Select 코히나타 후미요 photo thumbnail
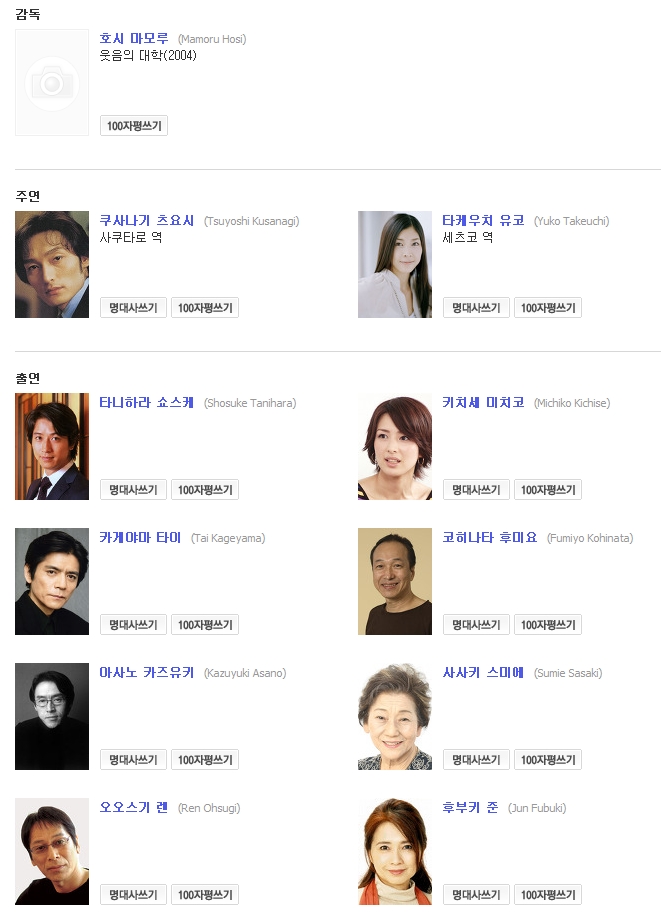 (395, 581)
